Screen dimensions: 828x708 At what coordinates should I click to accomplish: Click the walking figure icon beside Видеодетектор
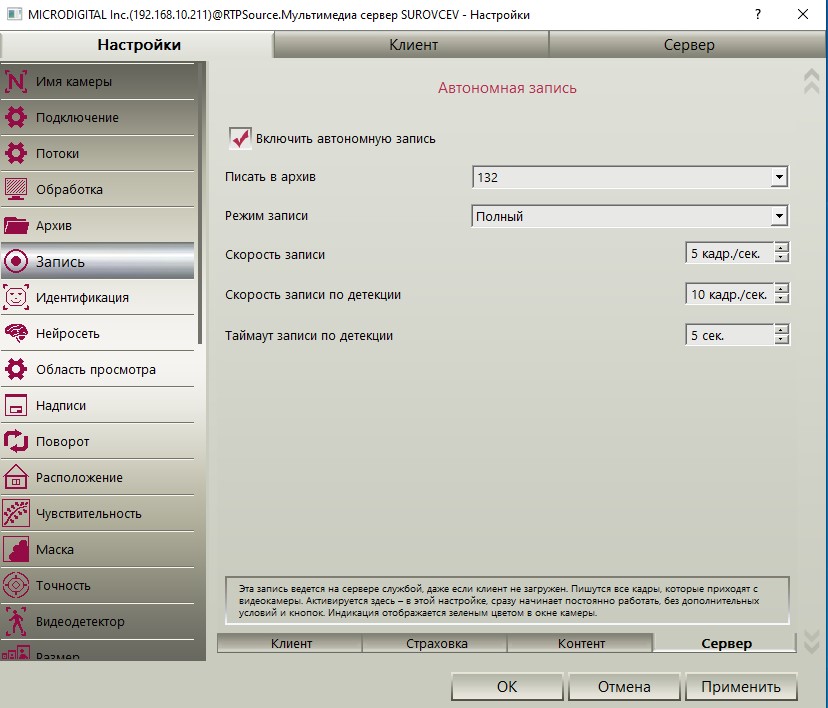[16, 621]
